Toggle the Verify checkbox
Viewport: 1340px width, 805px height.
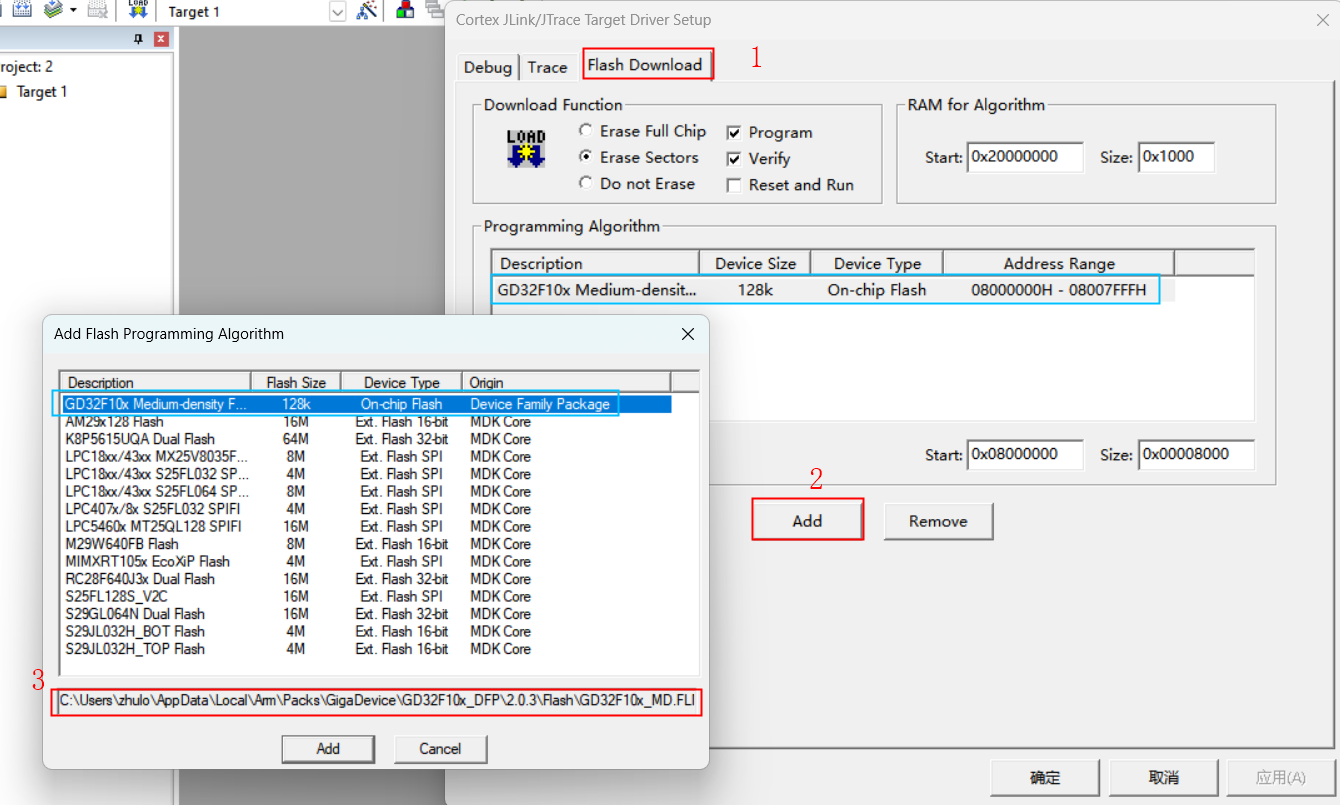pyautogui.click(x=734, y=159)
